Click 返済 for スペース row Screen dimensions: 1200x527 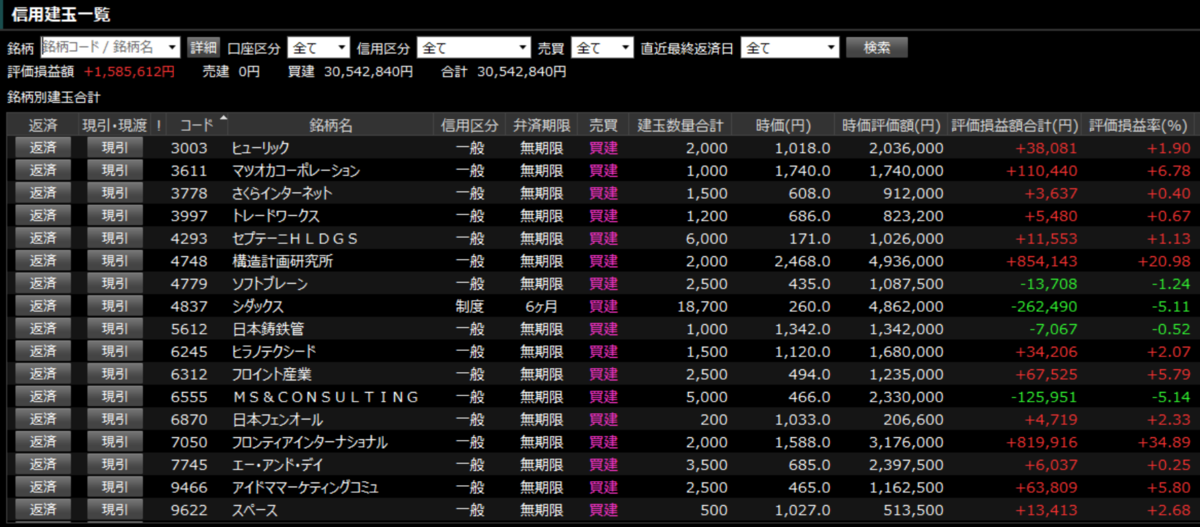(43, 510)
